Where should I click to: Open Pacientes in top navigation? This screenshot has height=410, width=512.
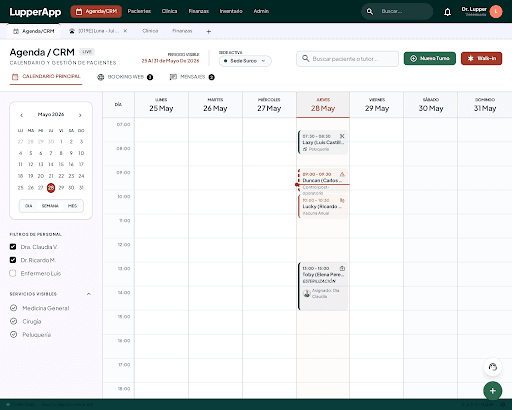139,11
